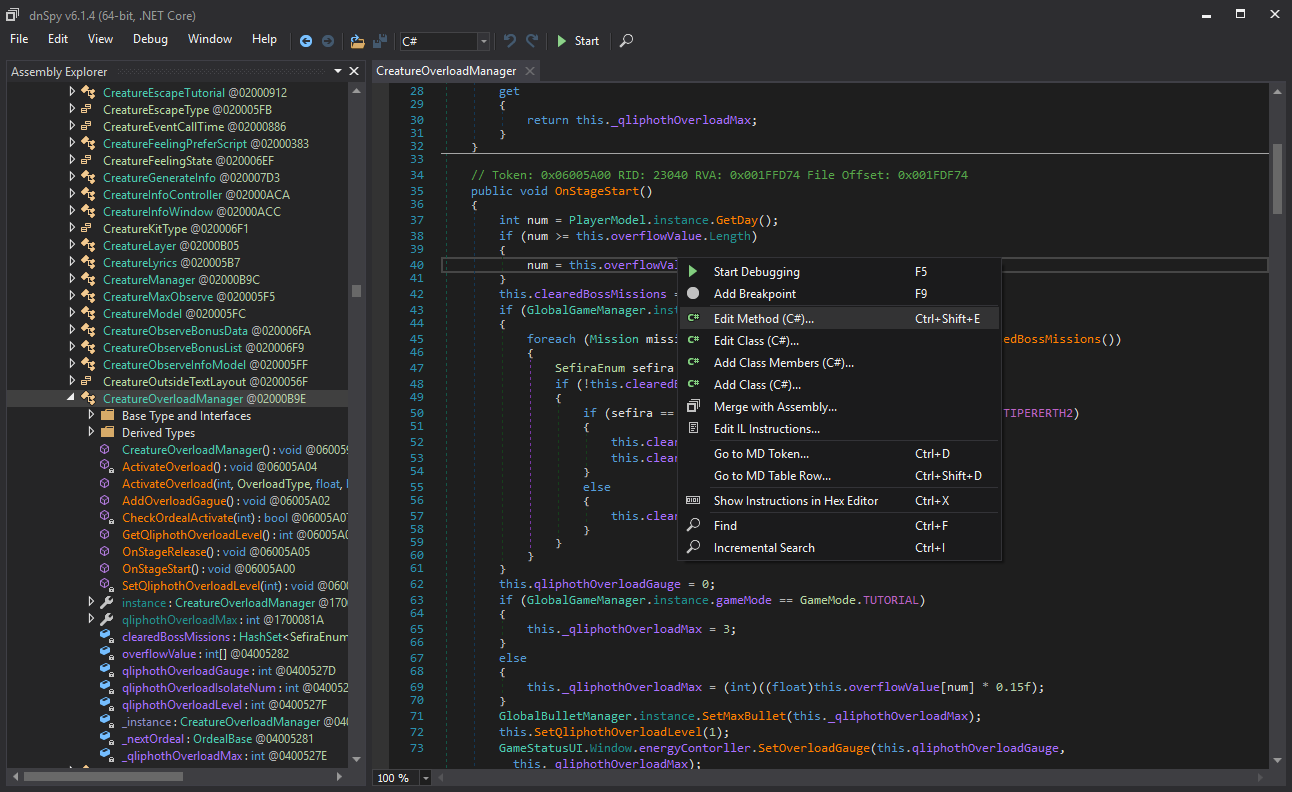Select the OnStageRelease() method in tree

(x=167, y=551)
